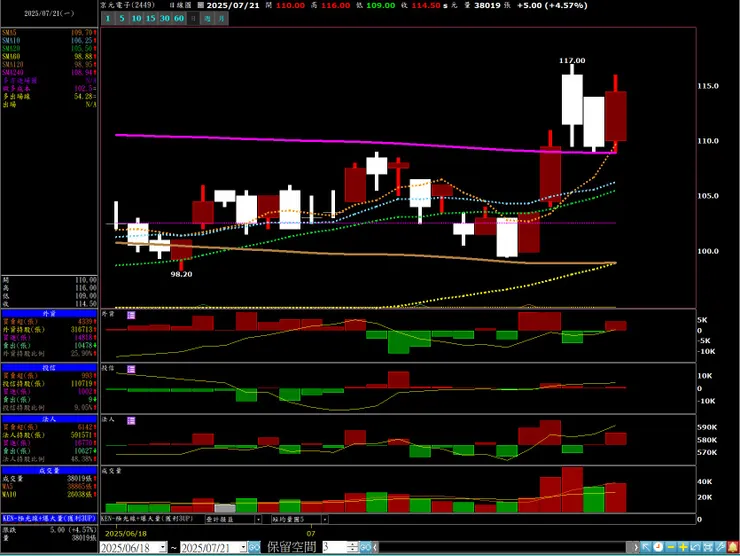This screenshot has width=740, height=556.
Task: Click the 2025/07/21 date in header
Action: coord(233,5)
